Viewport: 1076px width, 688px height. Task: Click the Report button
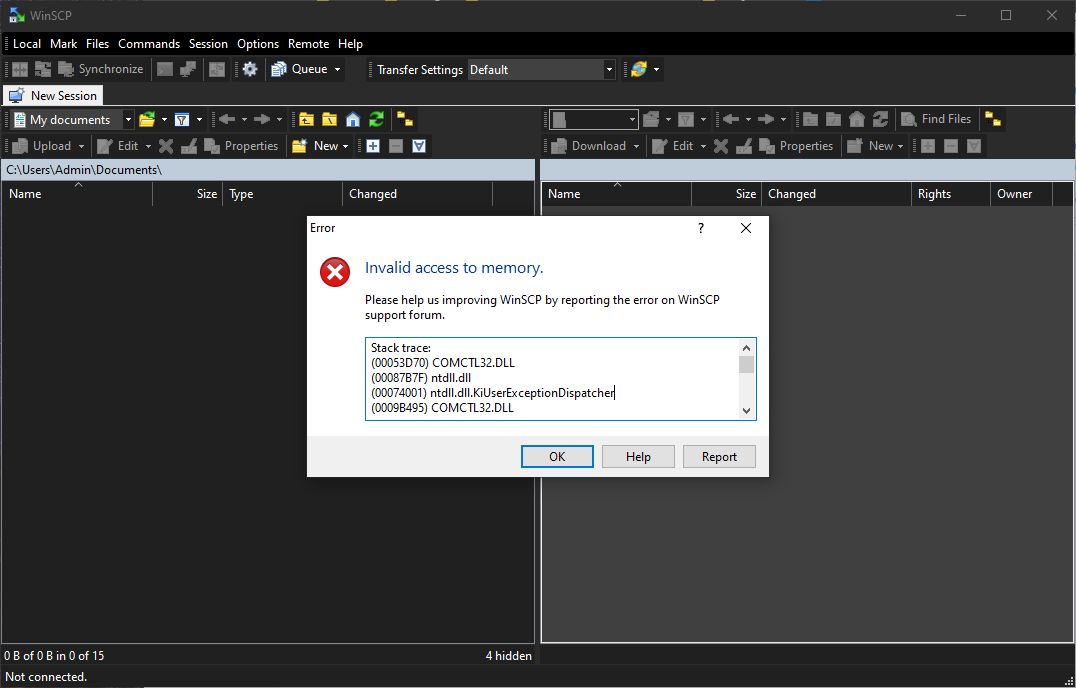pos(719,457)
